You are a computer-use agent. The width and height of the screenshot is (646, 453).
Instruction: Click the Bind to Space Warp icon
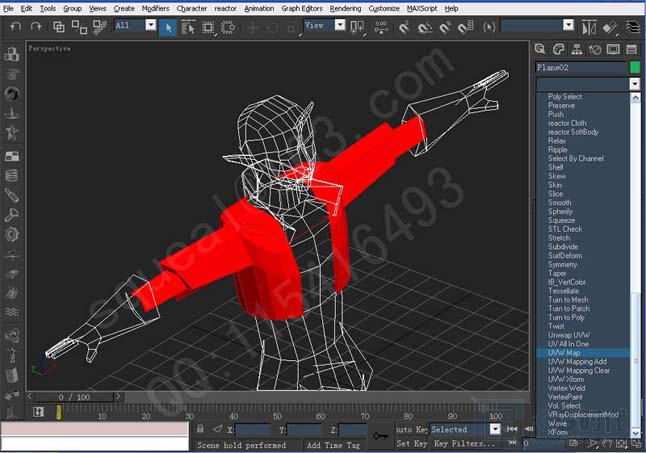pyautogui.click(x=99, y=27)
